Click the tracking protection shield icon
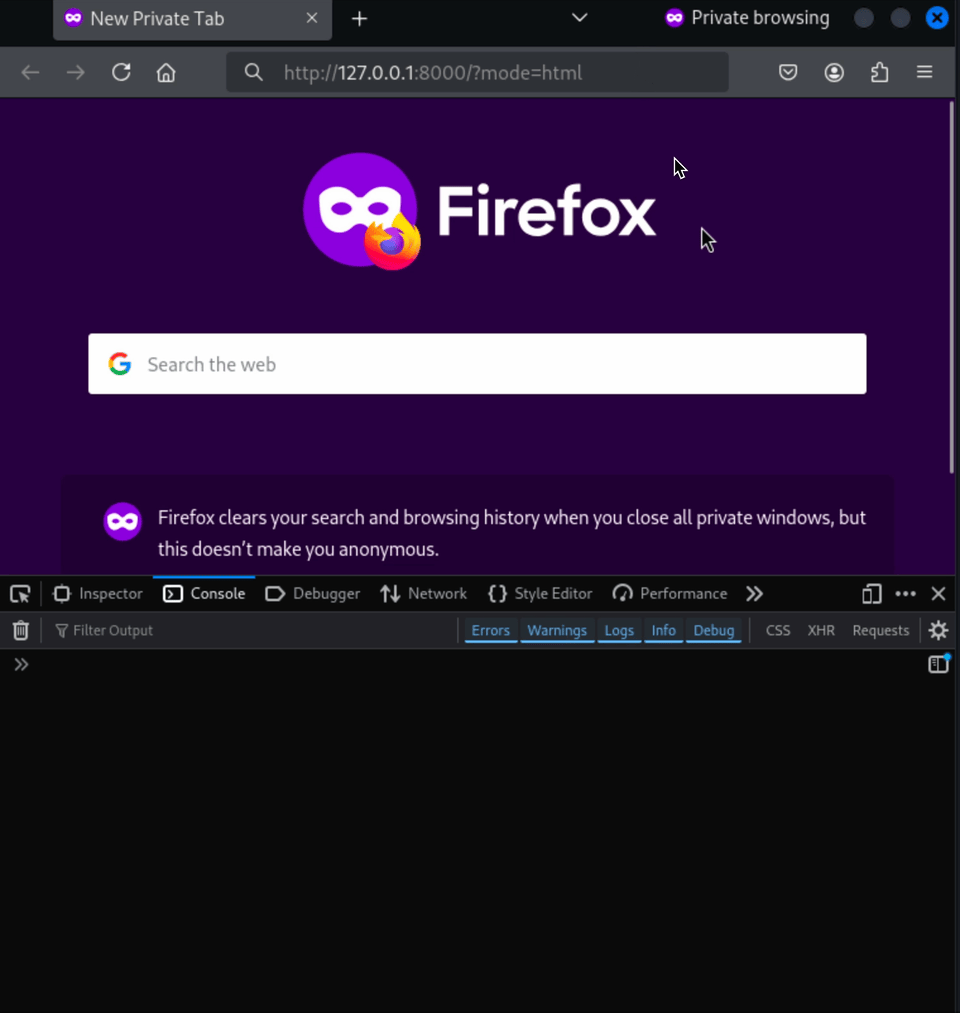The image size is (960, 1013). [x=788, y=71]
